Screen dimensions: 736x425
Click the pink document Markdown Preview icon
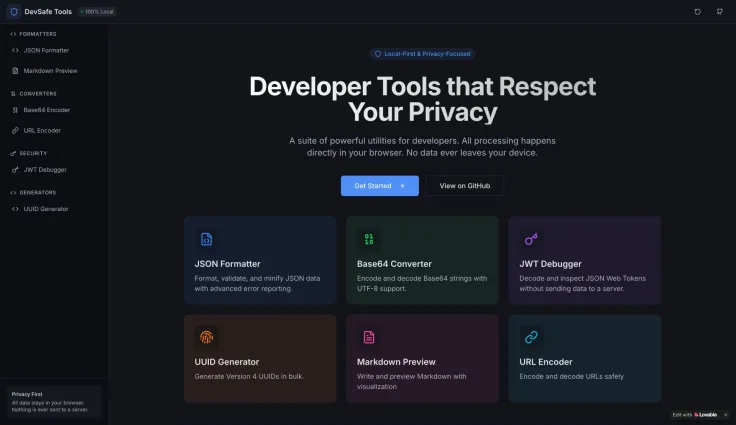click(369, 337)
